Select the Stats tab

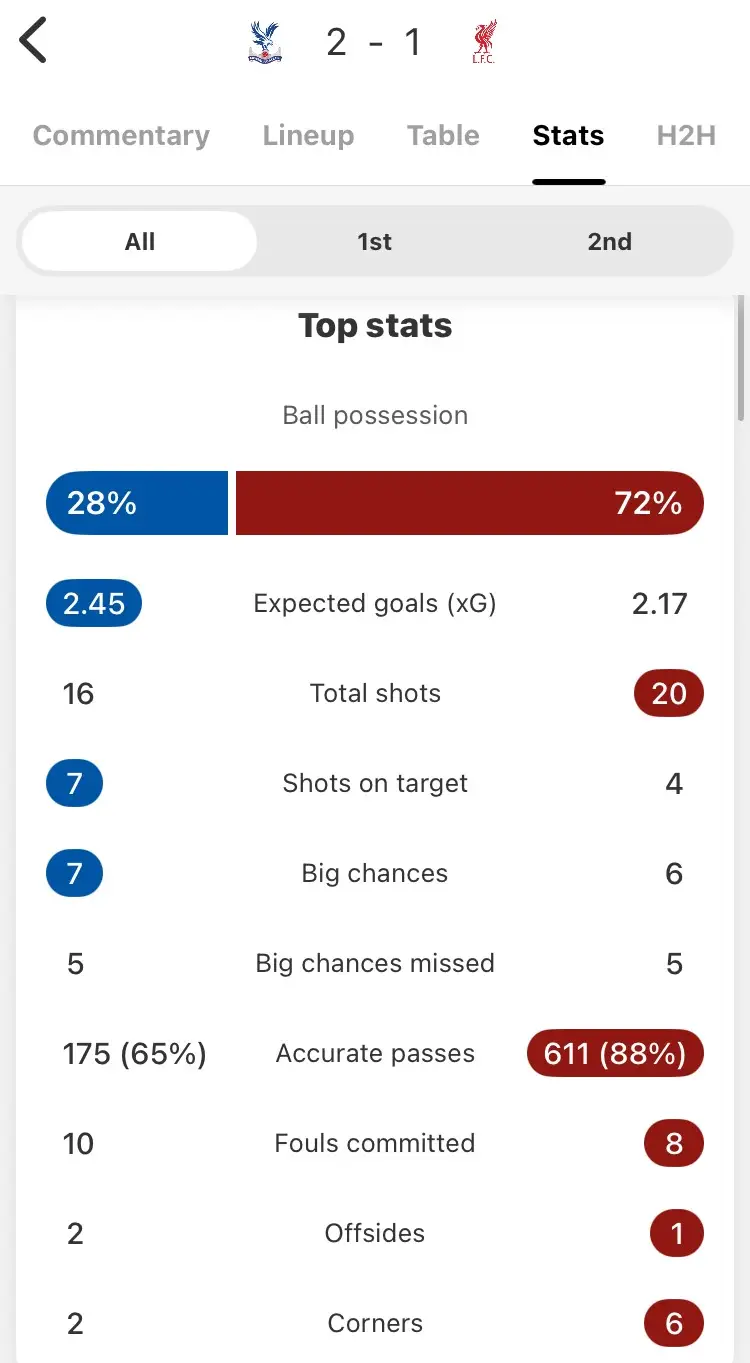click(568, 136)
